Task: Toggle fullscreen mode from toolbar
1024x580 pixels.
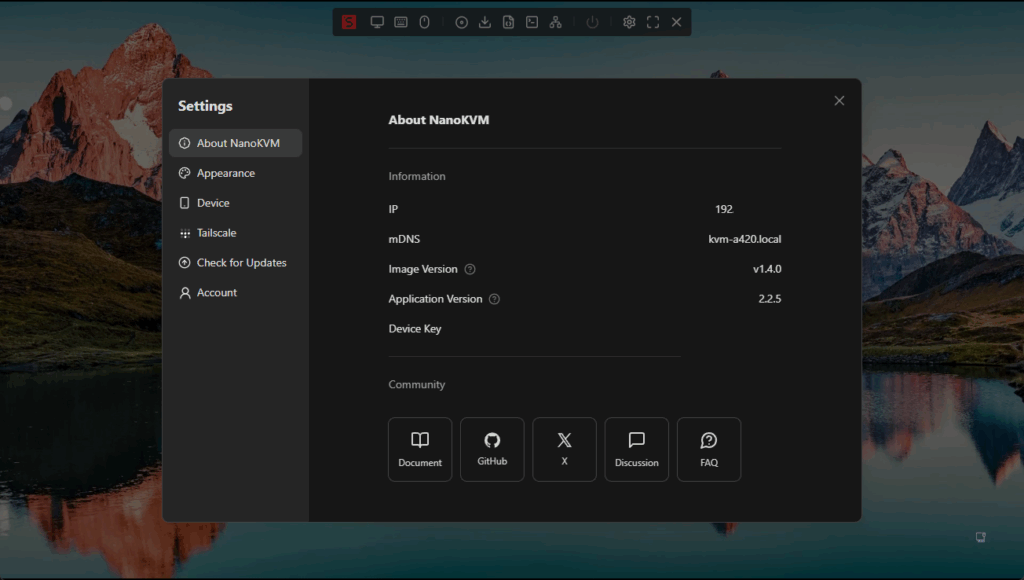Action: click(653, 22)
